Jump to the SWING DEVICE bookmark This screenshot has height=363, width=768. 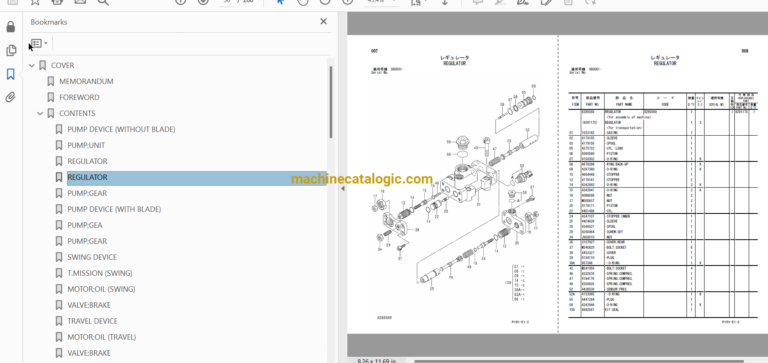pyautogui.click(x=92, y=257)
